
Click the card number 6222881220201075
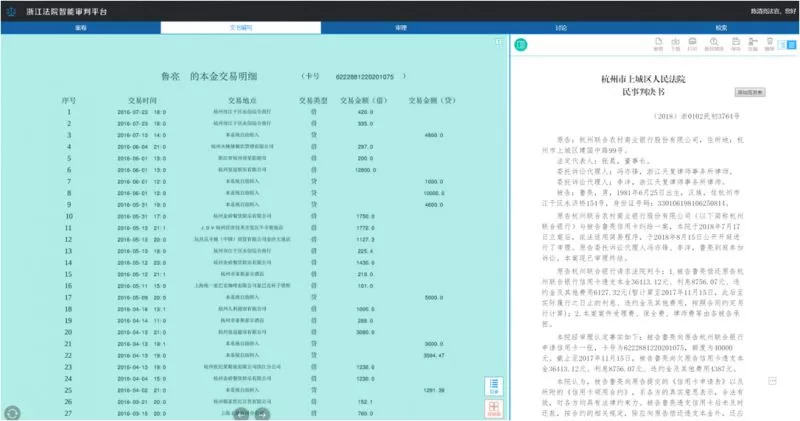pos(365,77)
